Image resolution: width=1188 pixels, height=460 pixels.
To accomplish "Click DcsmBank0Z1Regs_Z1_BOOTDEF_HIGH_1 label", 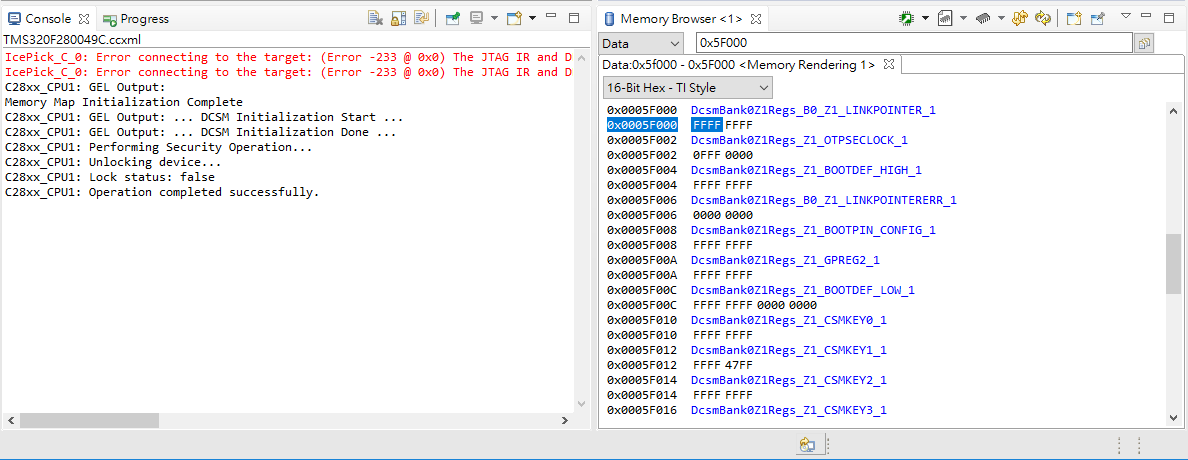I will tap(806, 171).
